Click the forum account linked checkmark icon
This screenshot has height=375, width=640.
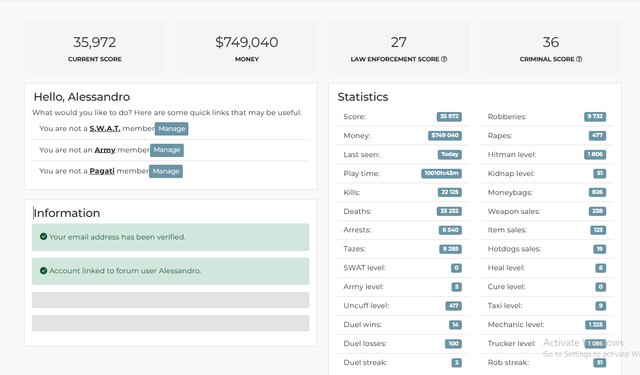43,271
